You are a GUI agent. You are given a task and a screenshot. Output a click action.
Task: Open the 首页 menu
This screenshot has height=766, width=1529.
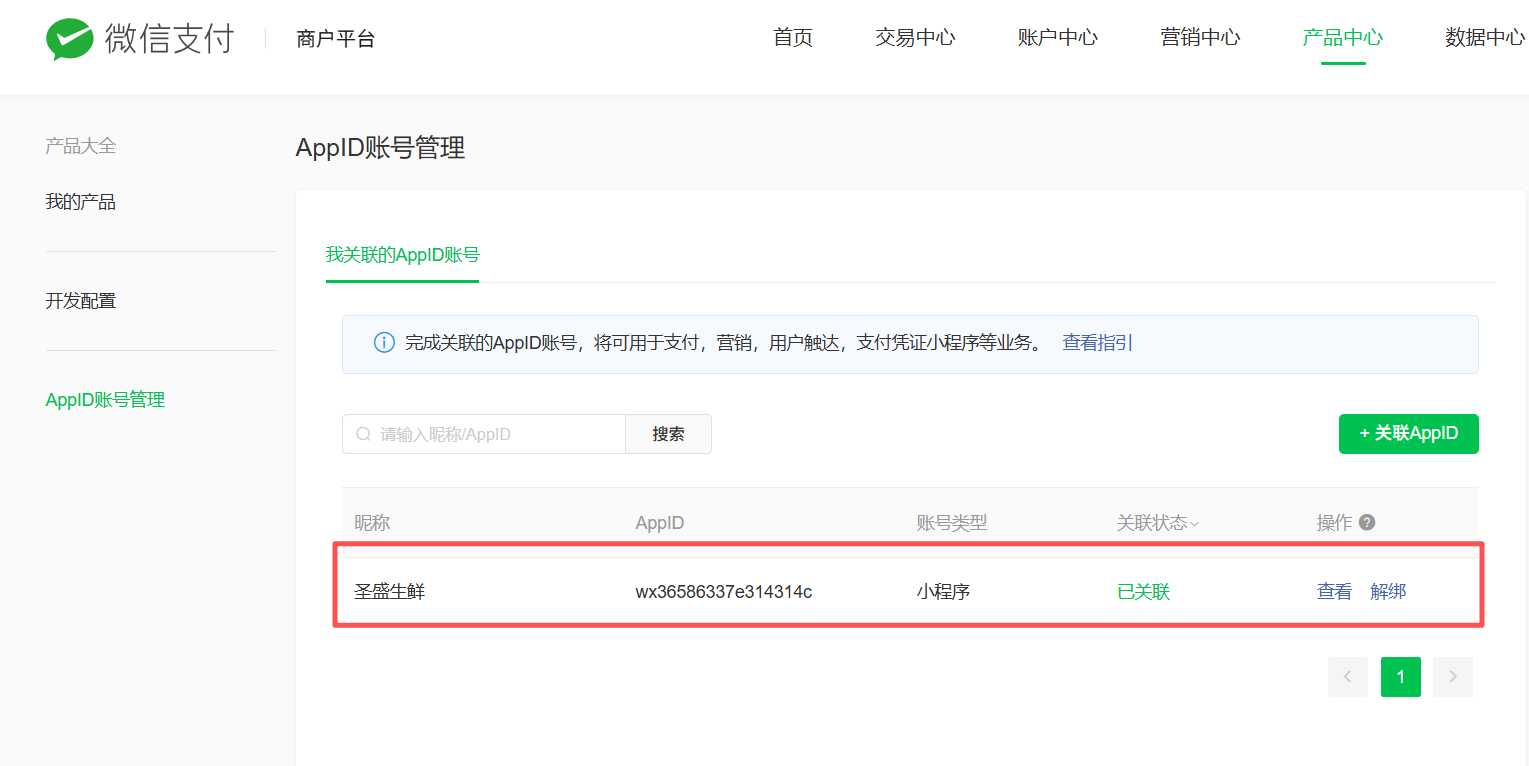[793, 38]
